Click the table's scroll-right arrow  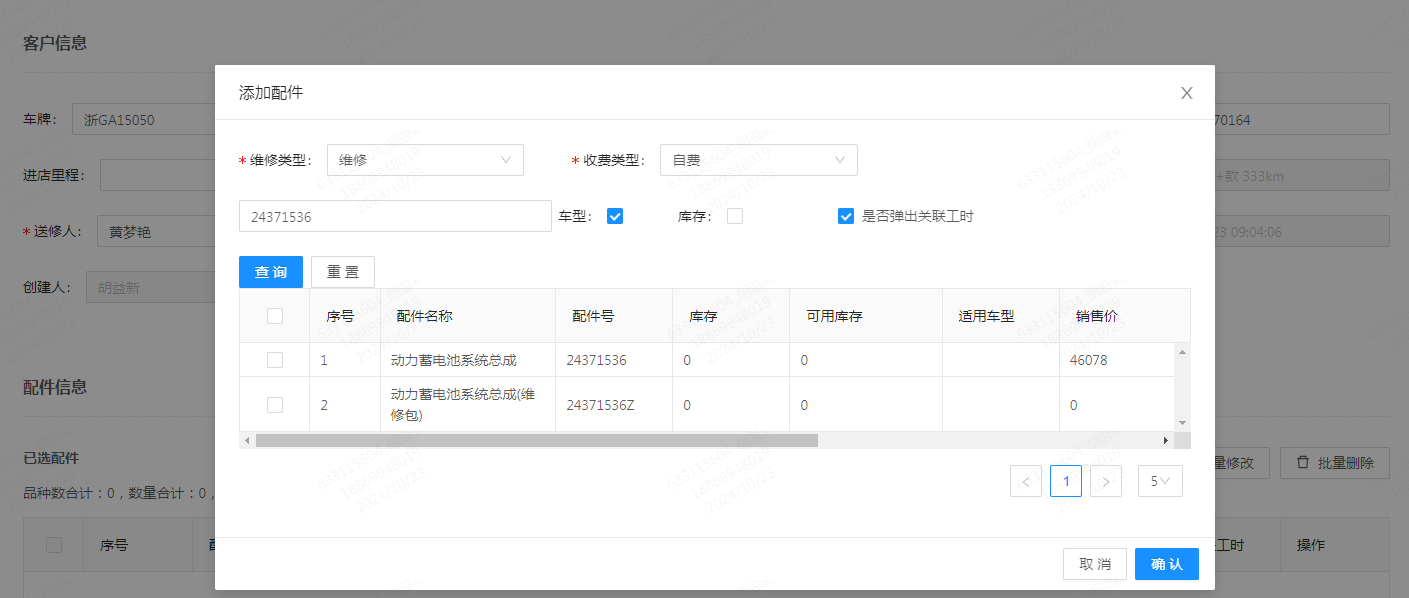pyautogui.click(x=1165, y=440)
